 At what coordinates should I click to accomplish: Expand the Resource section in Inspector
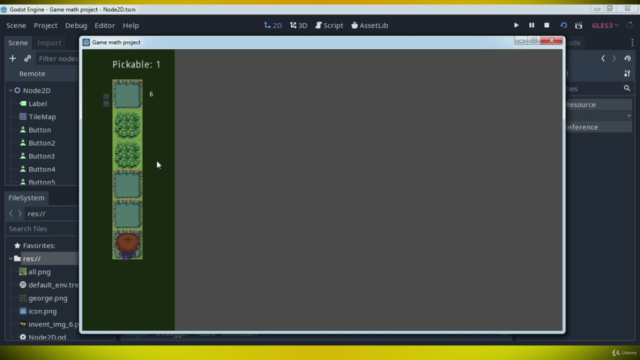click(598, 104)
